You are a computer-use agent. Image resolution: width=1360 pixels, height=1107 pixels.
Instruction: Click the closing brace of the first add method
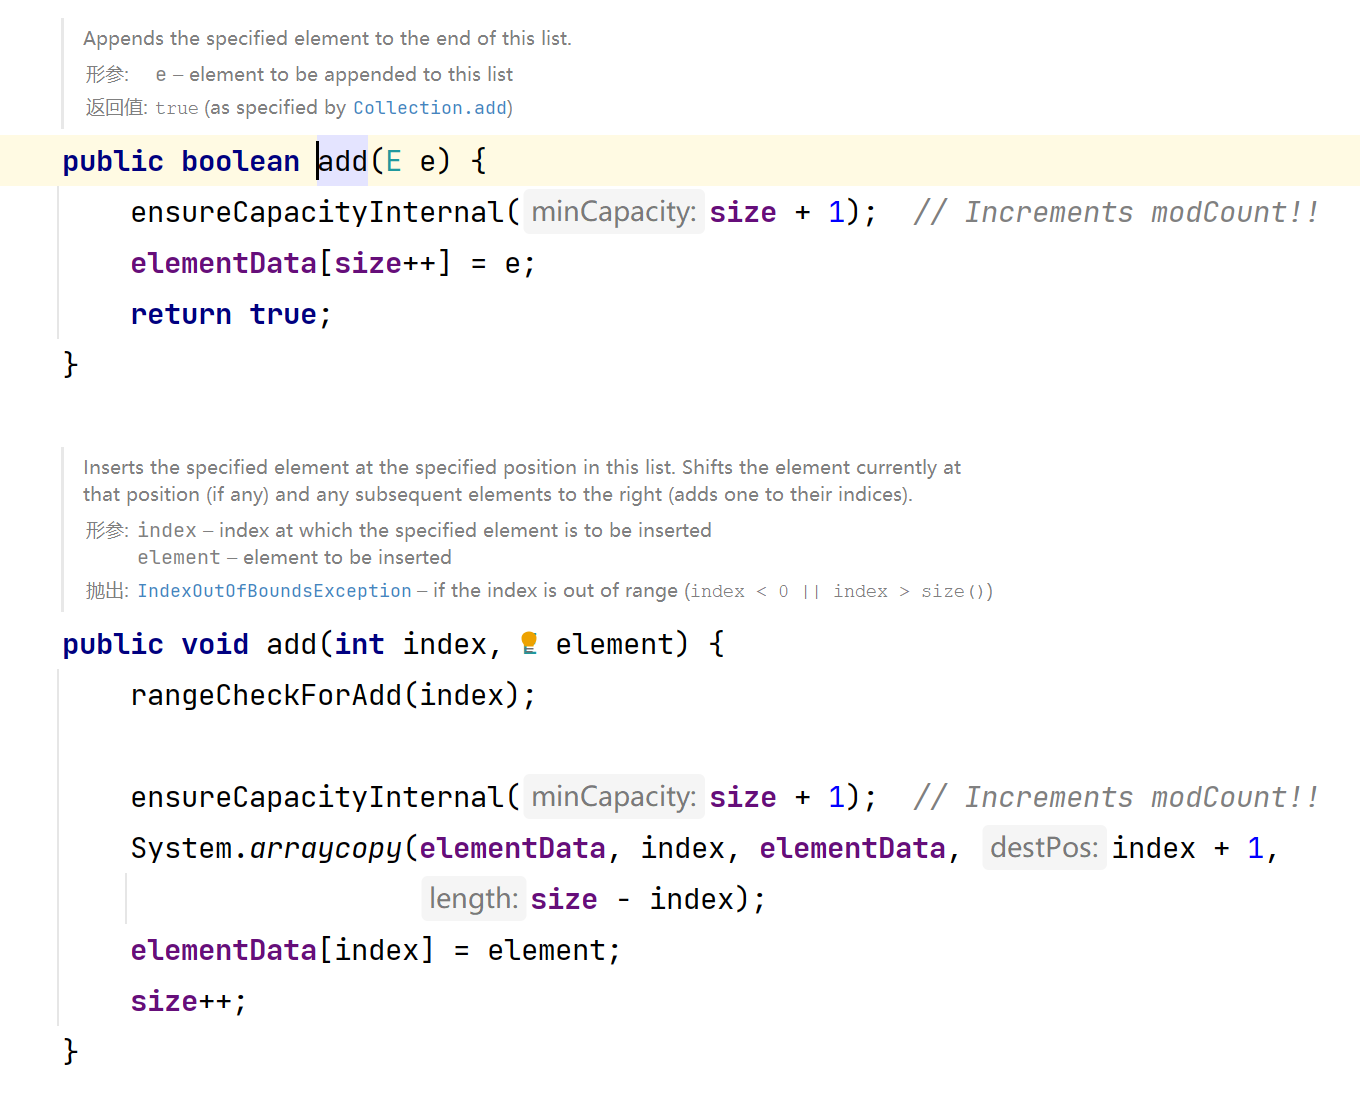coord(70,364)
